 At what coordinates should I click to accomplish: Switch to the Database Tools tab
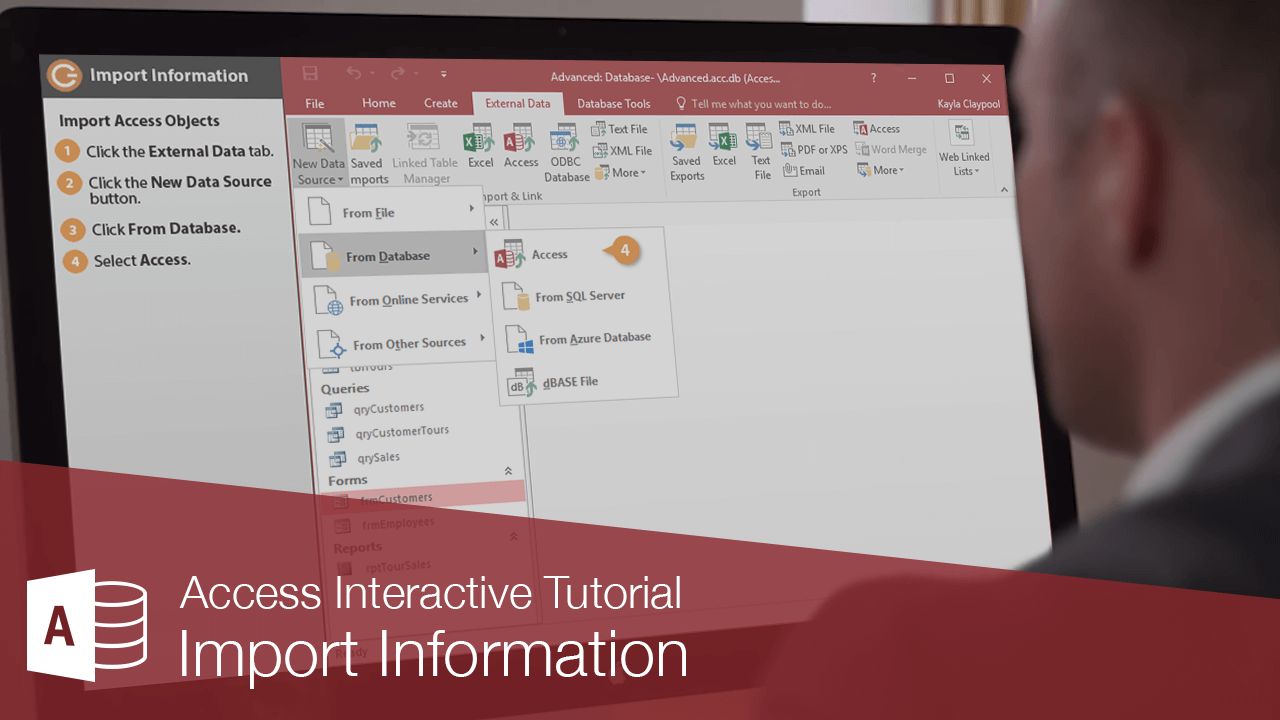[613, 103]
